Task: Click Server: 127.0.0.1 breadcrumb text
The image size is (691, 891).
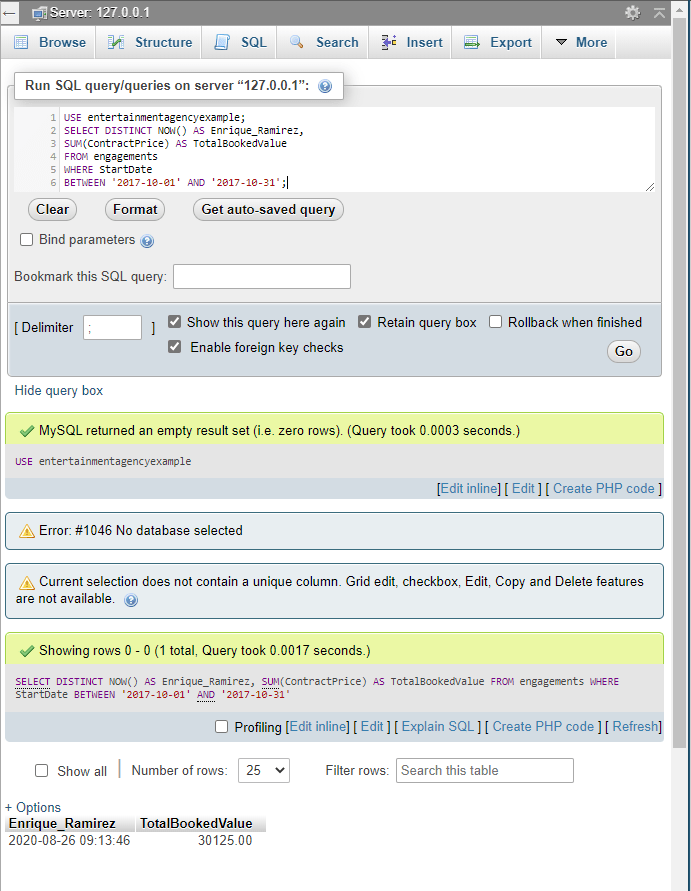Action: pyautogui.click(x=99, y=13)
